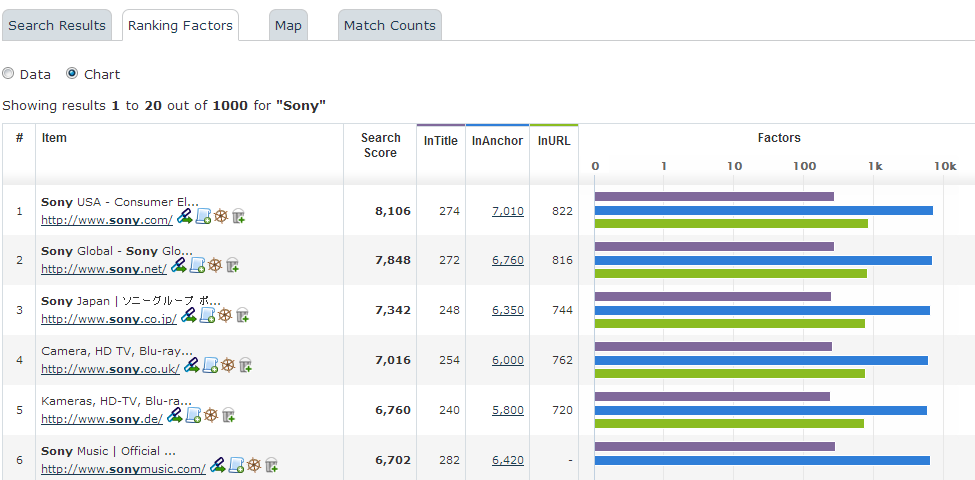Screen dimensions: 975x480
Task: Click the link-arrow icon next to sony.co.jp
Action: [188, 315]
